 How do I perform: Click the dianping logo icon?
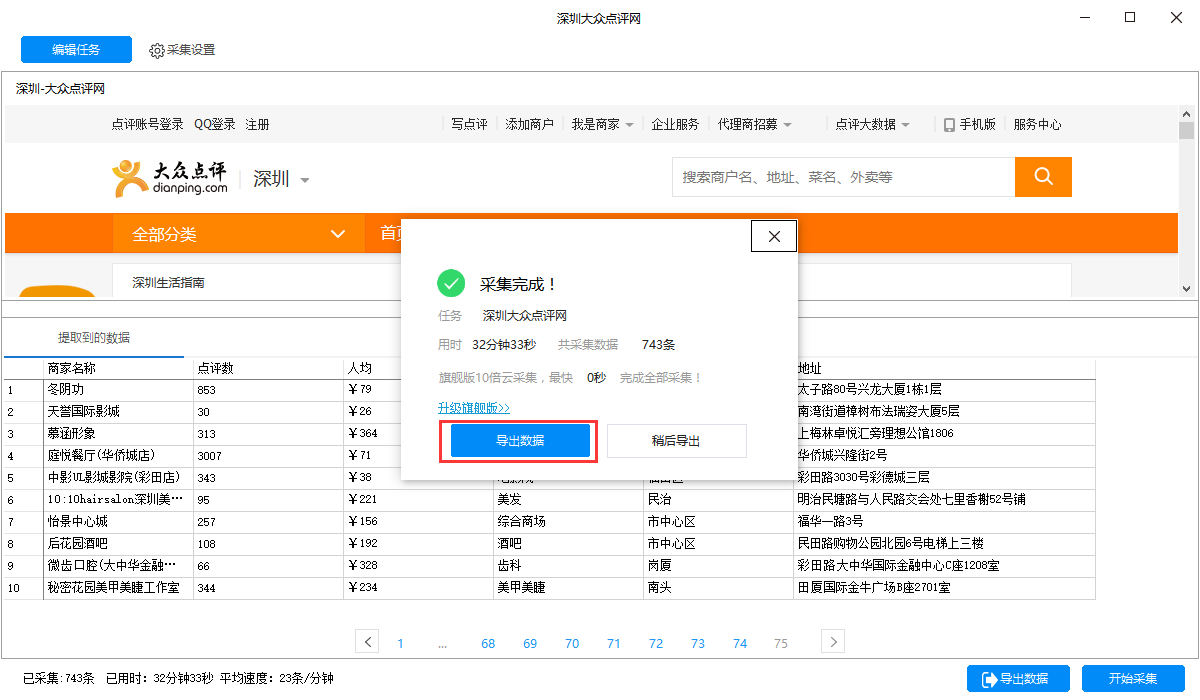(x=129, y=178)
